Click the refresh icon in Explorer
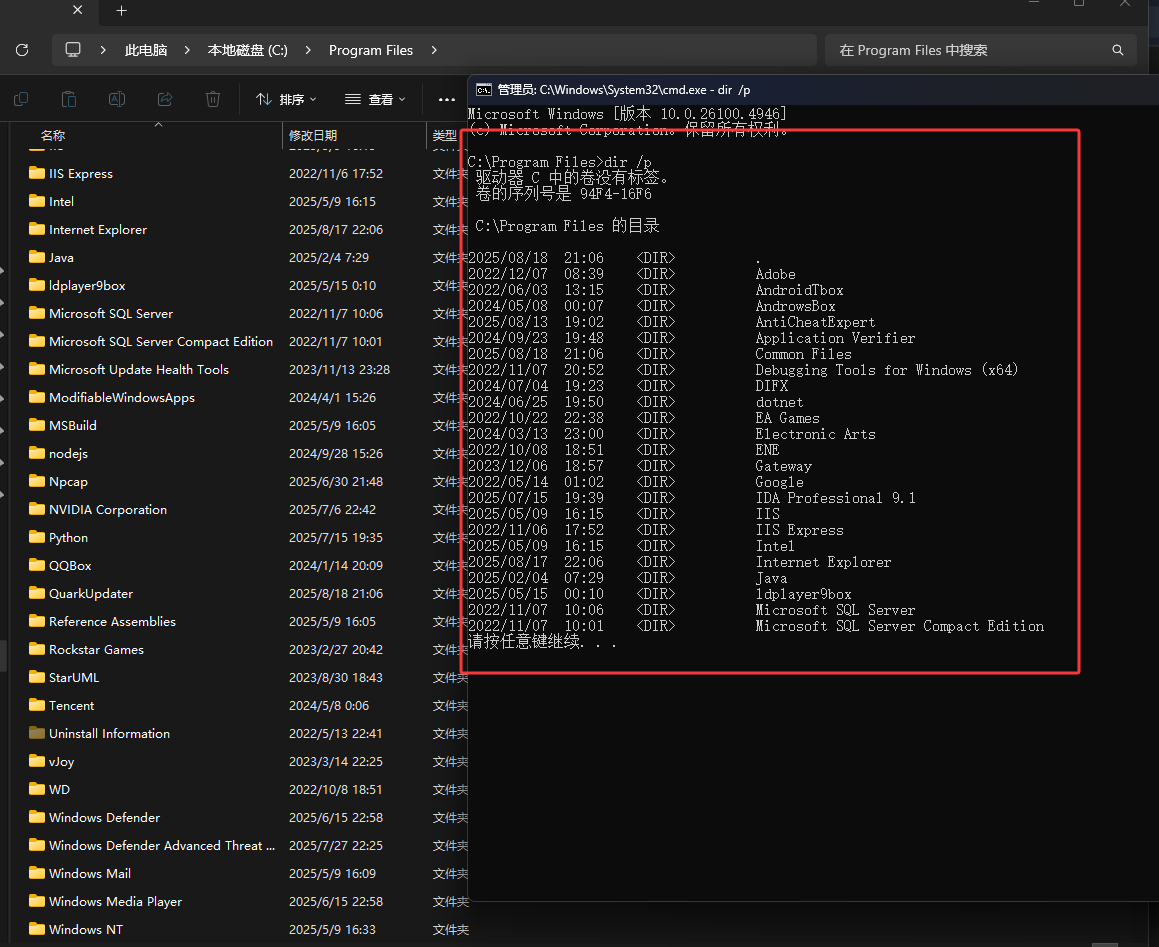This screenshot has height=947, width=1159. (22, 50)
